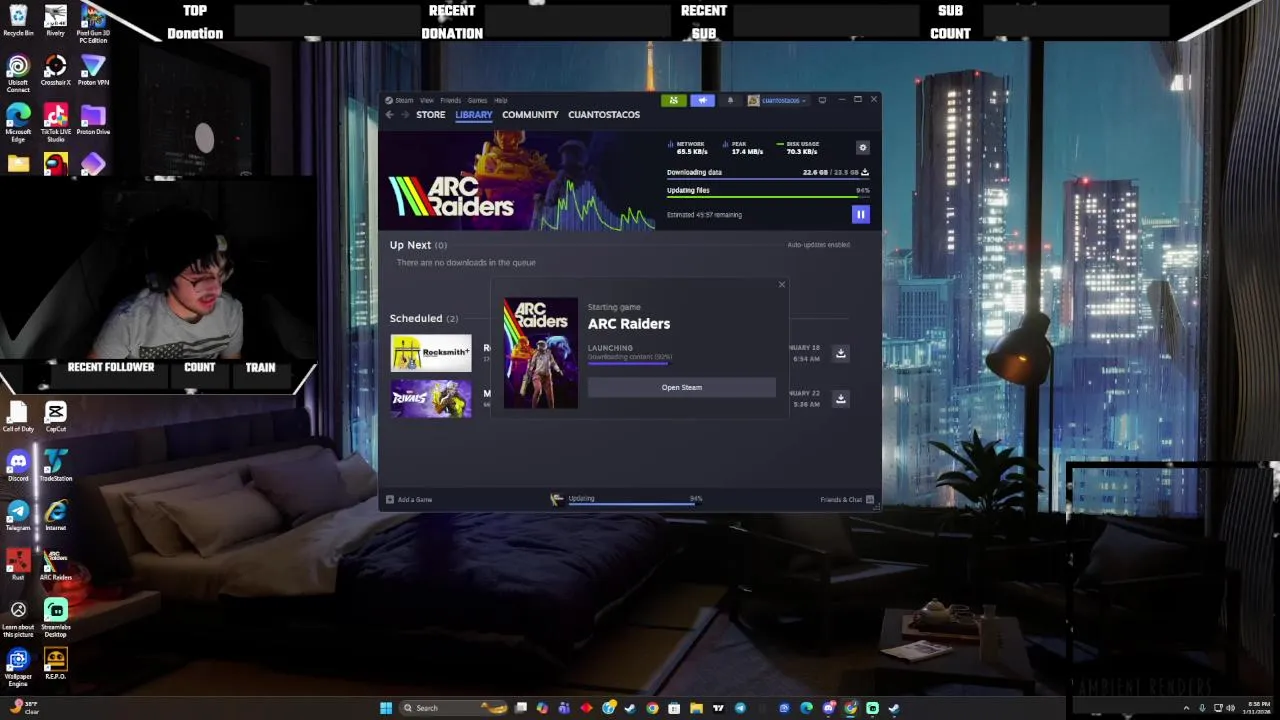Pause the ARC Raiders download
1280x720 pixels.
(860, 214)
